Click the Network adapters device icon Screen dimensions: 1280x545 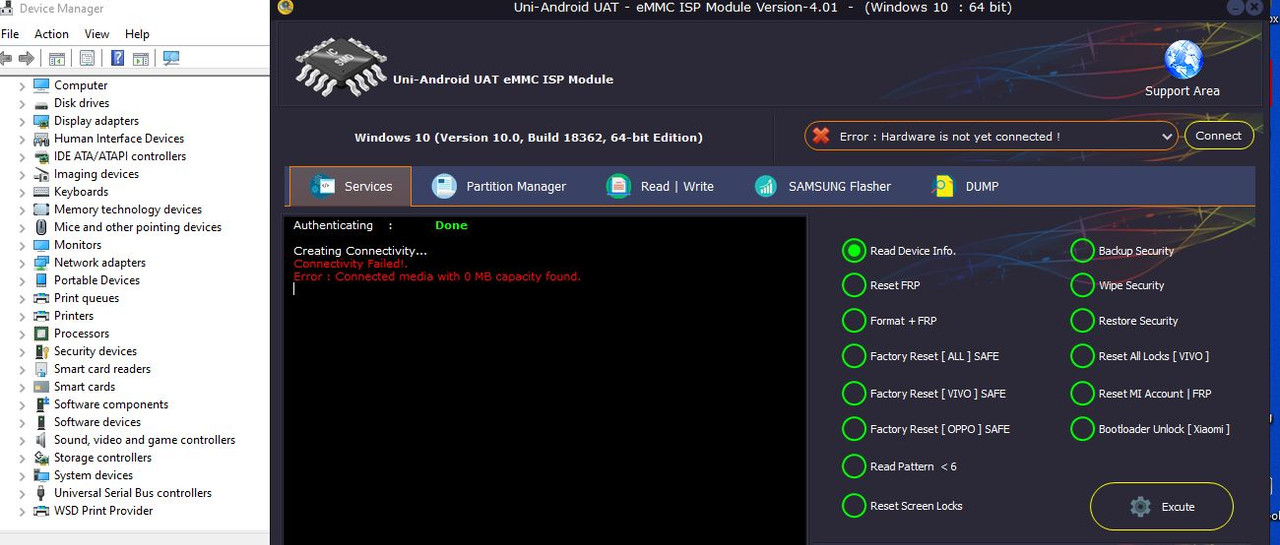(x=41, y=263)
